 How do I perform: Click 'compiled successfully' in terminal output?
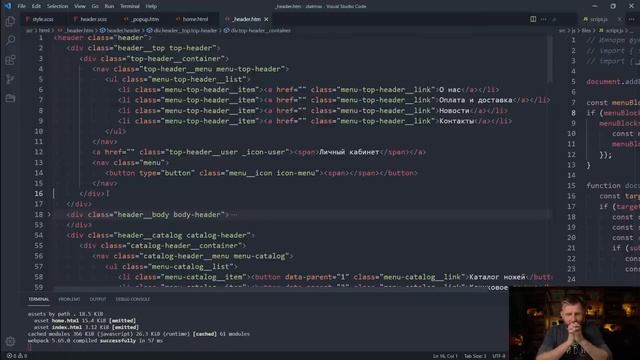click(108, 340)
